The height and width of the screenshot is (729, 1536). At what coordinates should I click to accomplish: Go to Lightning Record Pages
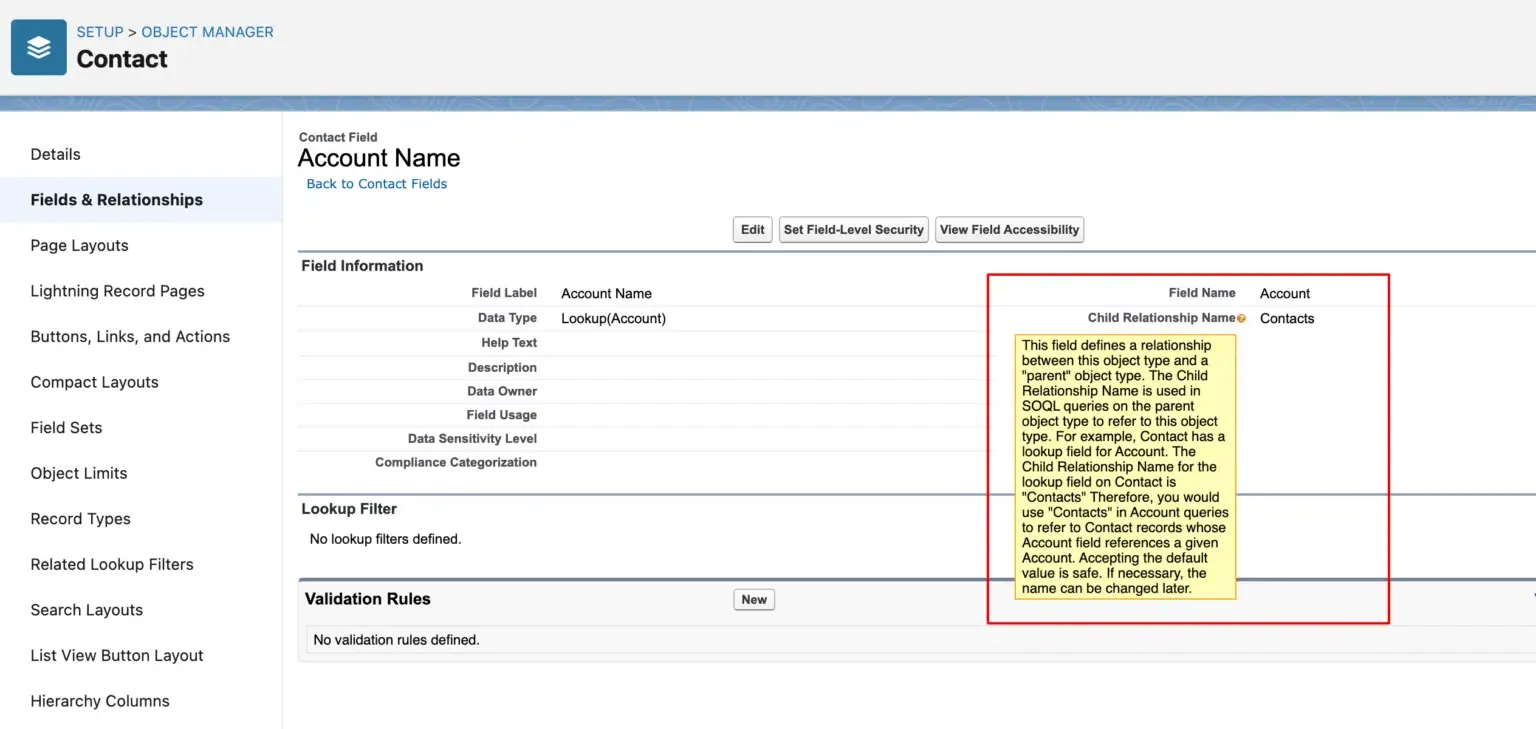pyautogui.click(x=118, y=291)
